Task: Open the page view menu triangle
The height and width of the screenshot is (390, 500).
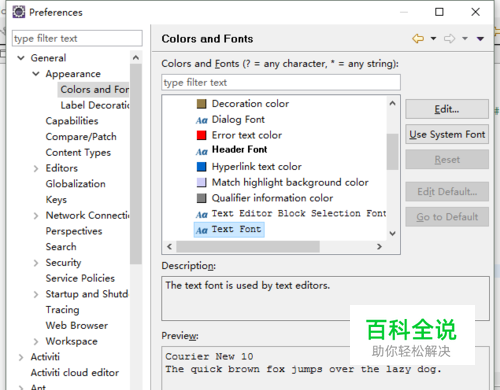Action: pyautogui.click(x=480, y=39)
